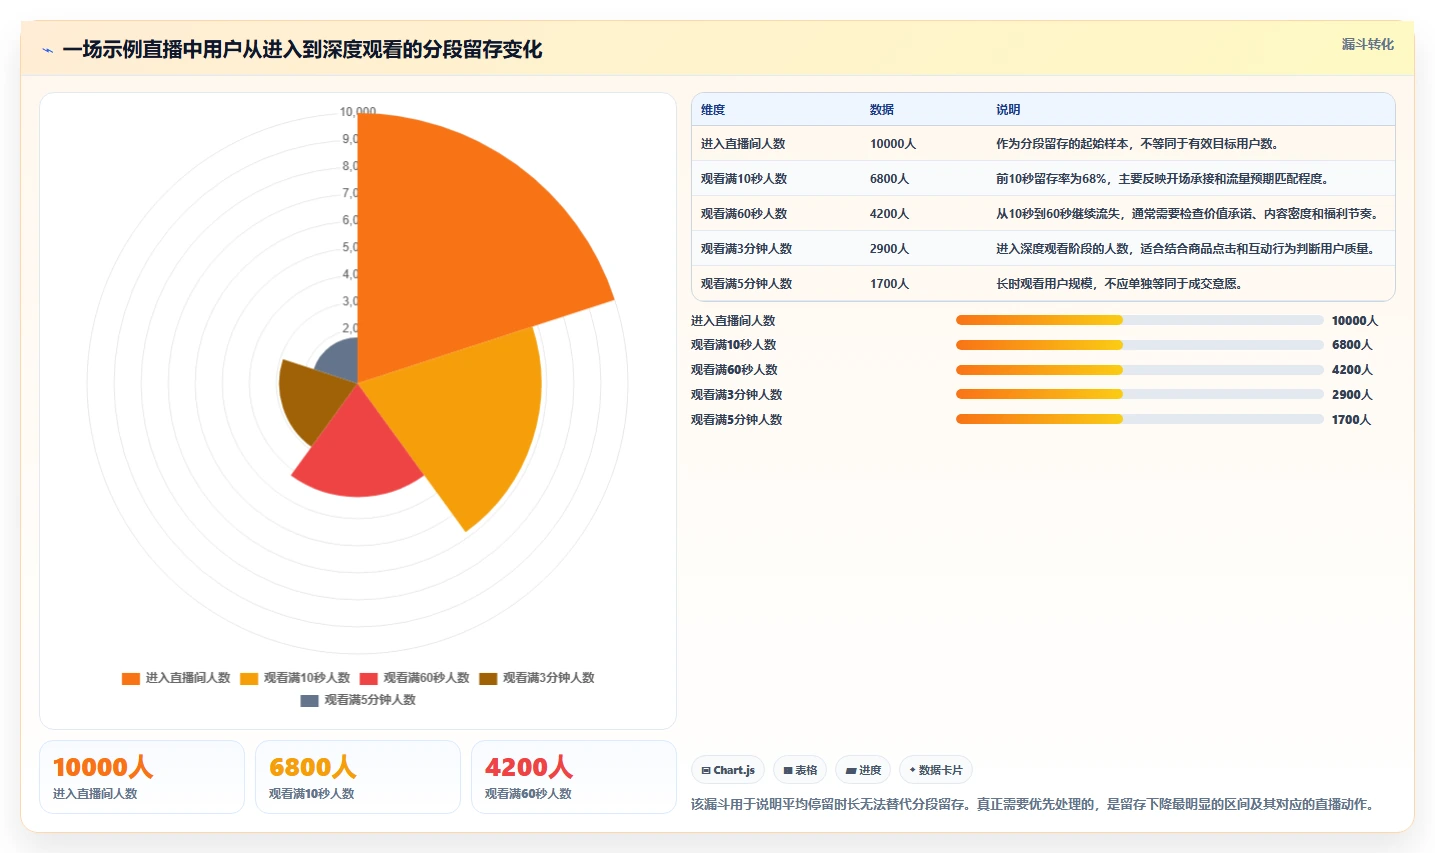The width and height of the screenshot is (1435, 853).
Task: Click the 1700人 progress value label
Action: (1352, 420)
